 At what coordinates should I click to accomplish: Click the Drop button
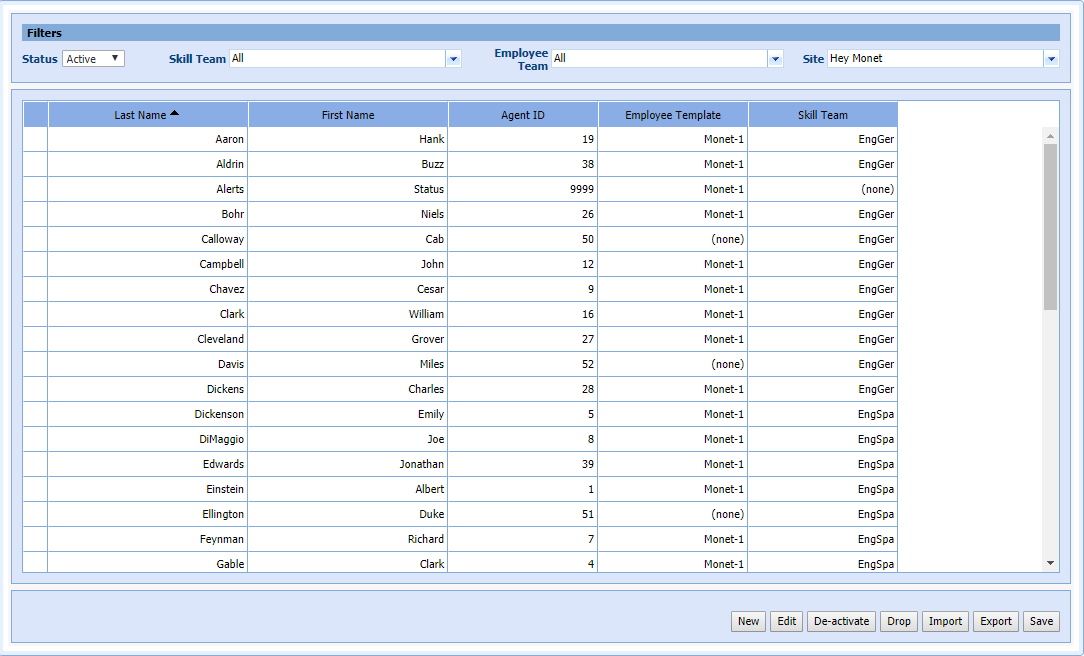(x=899, y=621)
